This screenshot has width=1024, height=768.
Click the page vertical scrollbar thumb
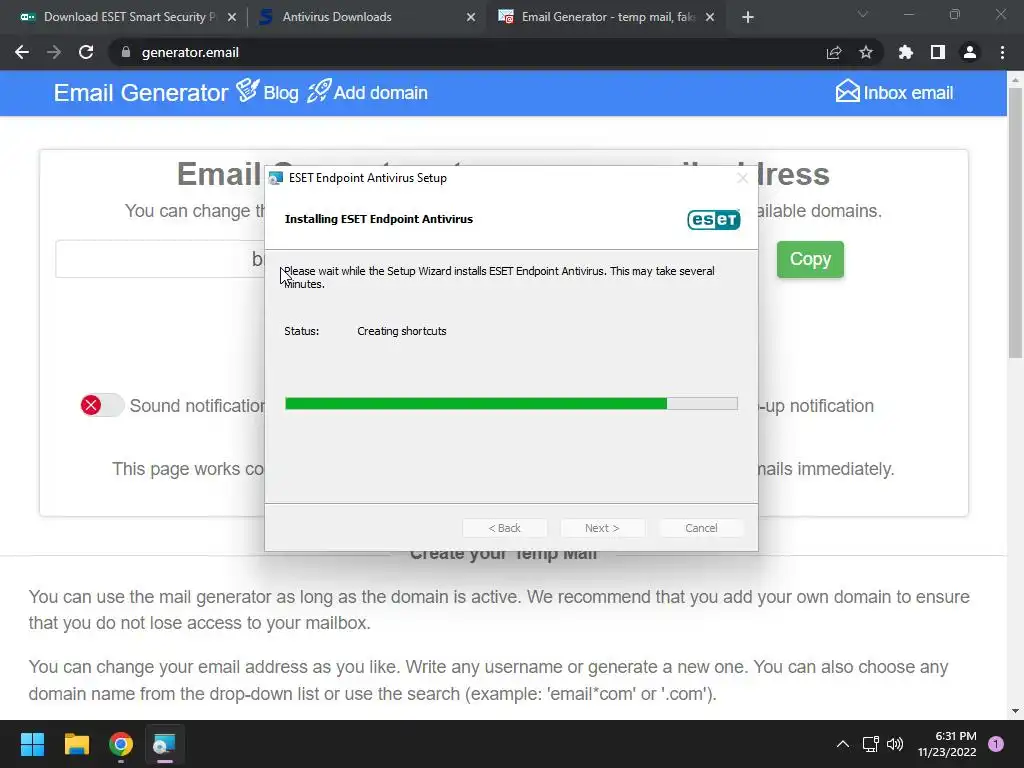[x=1015, y=222]
